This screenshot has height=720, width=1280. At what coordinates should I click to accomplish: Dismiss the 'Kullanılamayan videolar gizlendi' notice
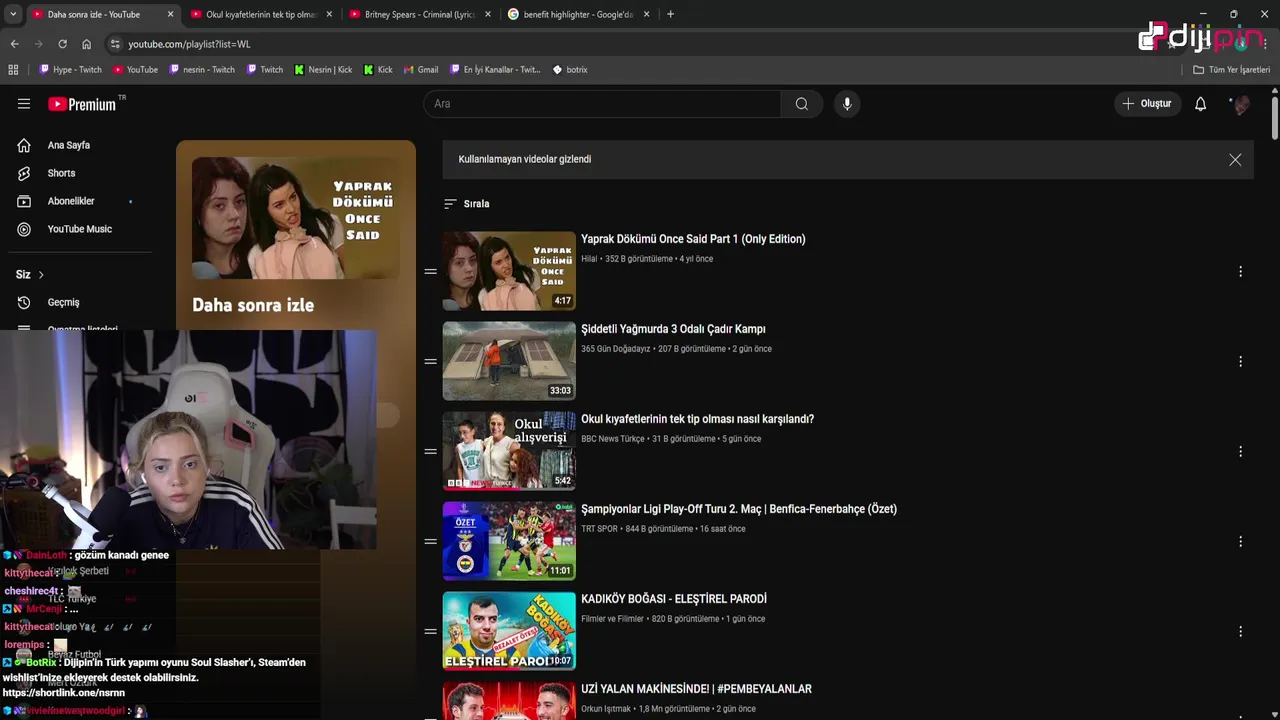(x=1235, y=160)
